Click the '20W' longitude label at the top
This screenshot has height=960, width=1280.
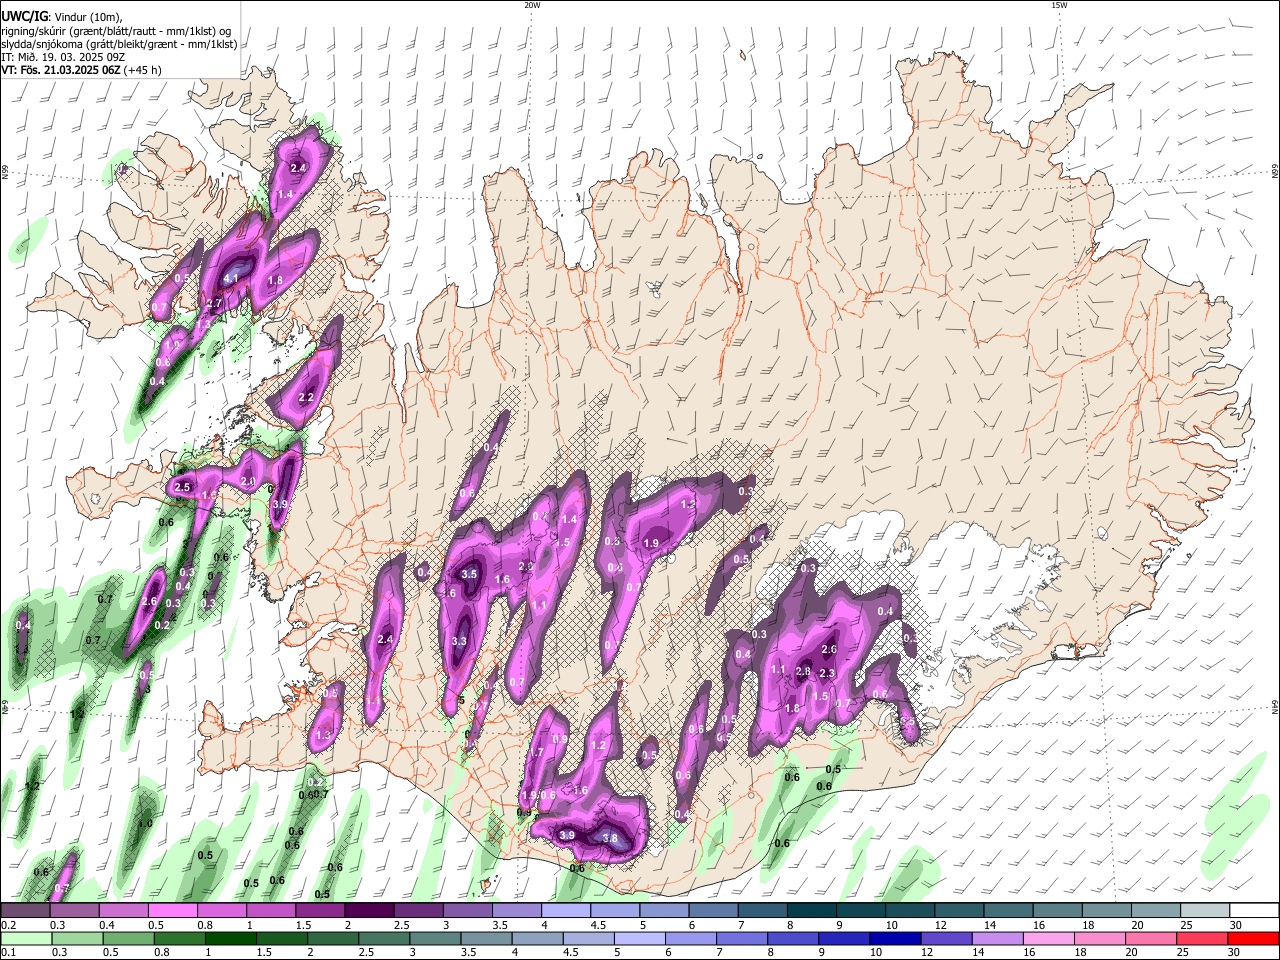(x=532, y=5)
